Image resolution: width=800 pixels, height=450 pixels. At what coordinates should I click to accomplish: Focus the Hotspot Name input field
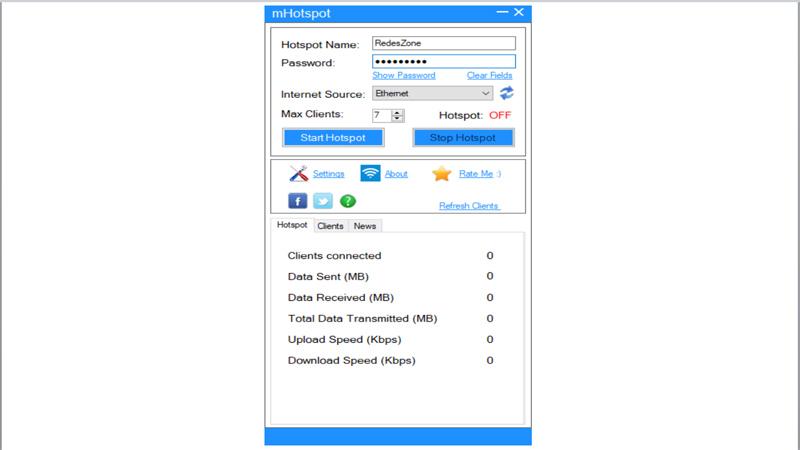[444, 43]
